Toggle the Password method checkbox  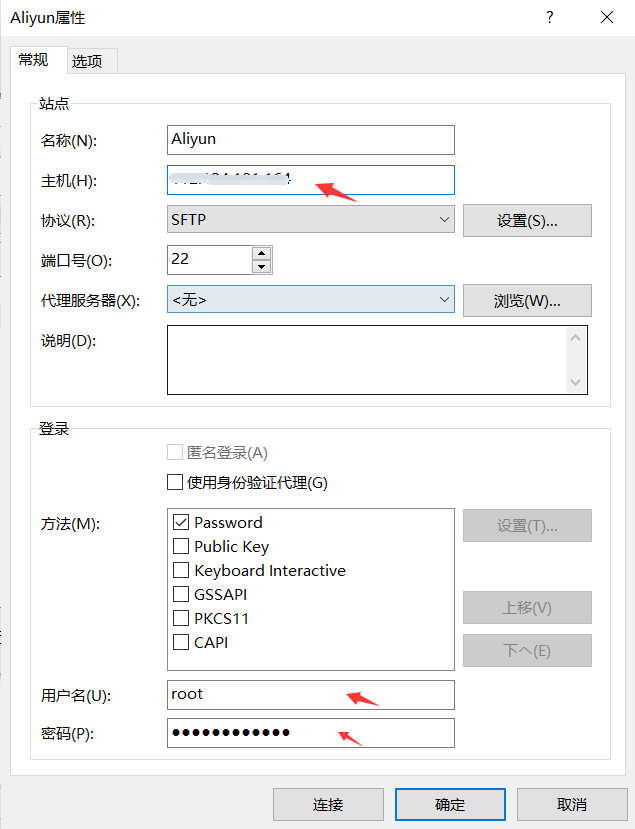[x=181, y=522]
